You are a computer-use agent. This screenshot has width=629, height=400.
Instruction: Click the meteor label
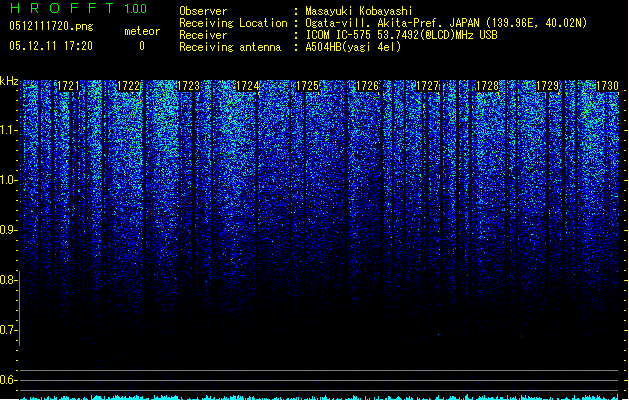click(142, 31)
